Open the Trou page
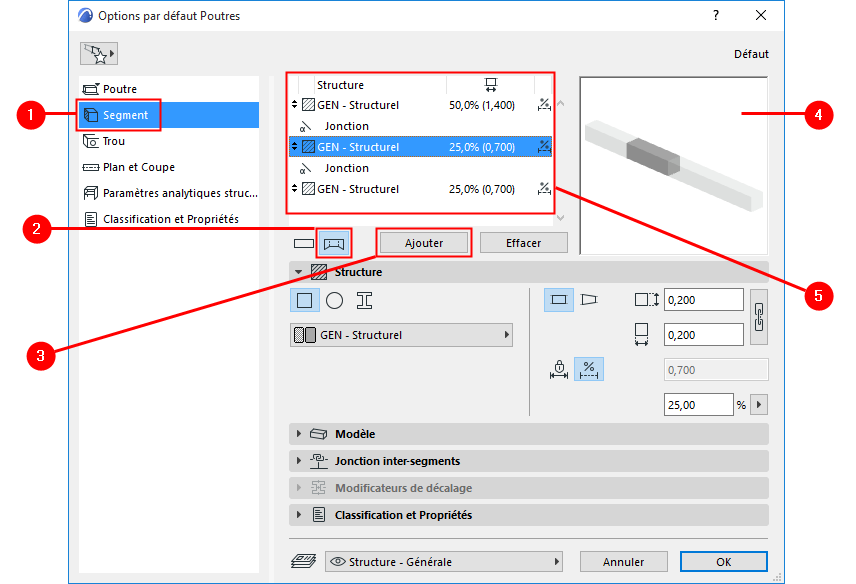 169,141
